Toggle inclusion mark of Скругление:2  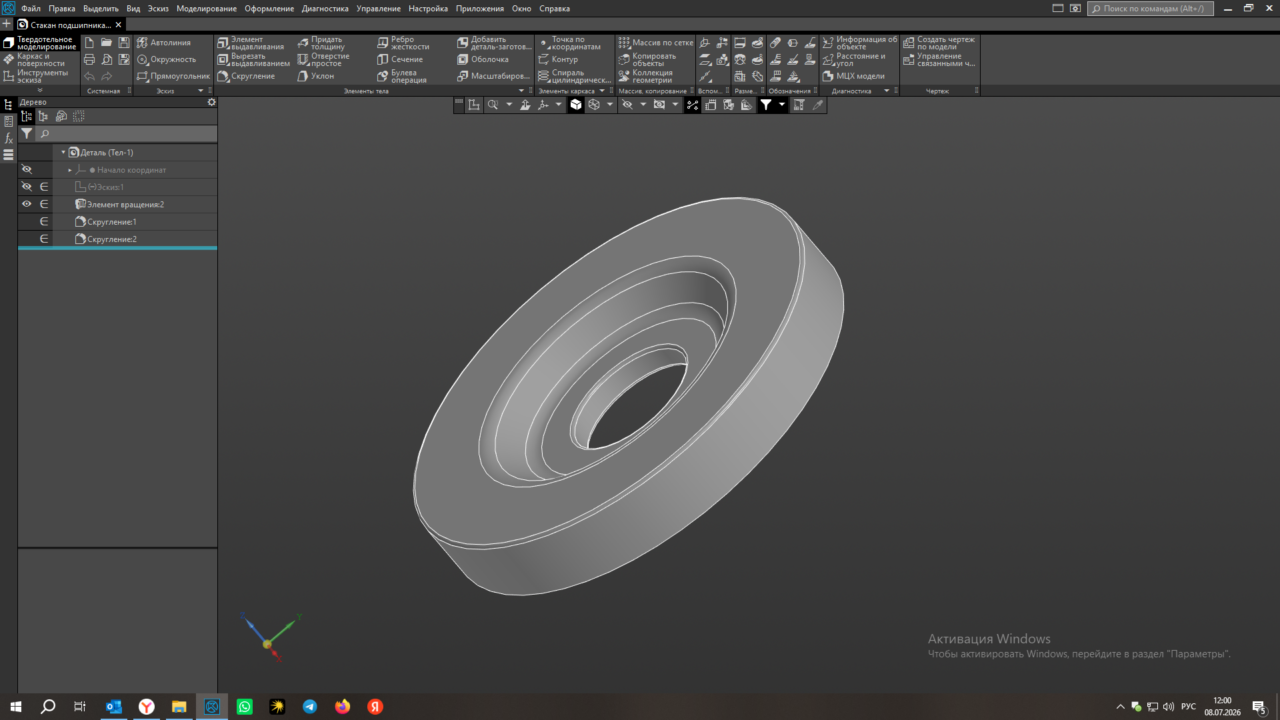point(44,239)
